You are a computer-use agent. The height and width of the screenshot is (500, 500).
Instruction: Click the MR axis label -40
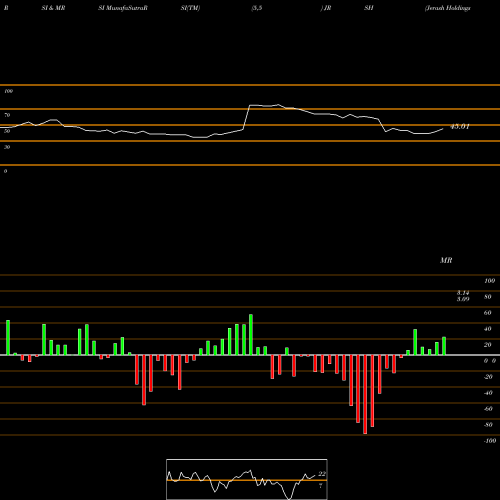[x=488, y=393]
